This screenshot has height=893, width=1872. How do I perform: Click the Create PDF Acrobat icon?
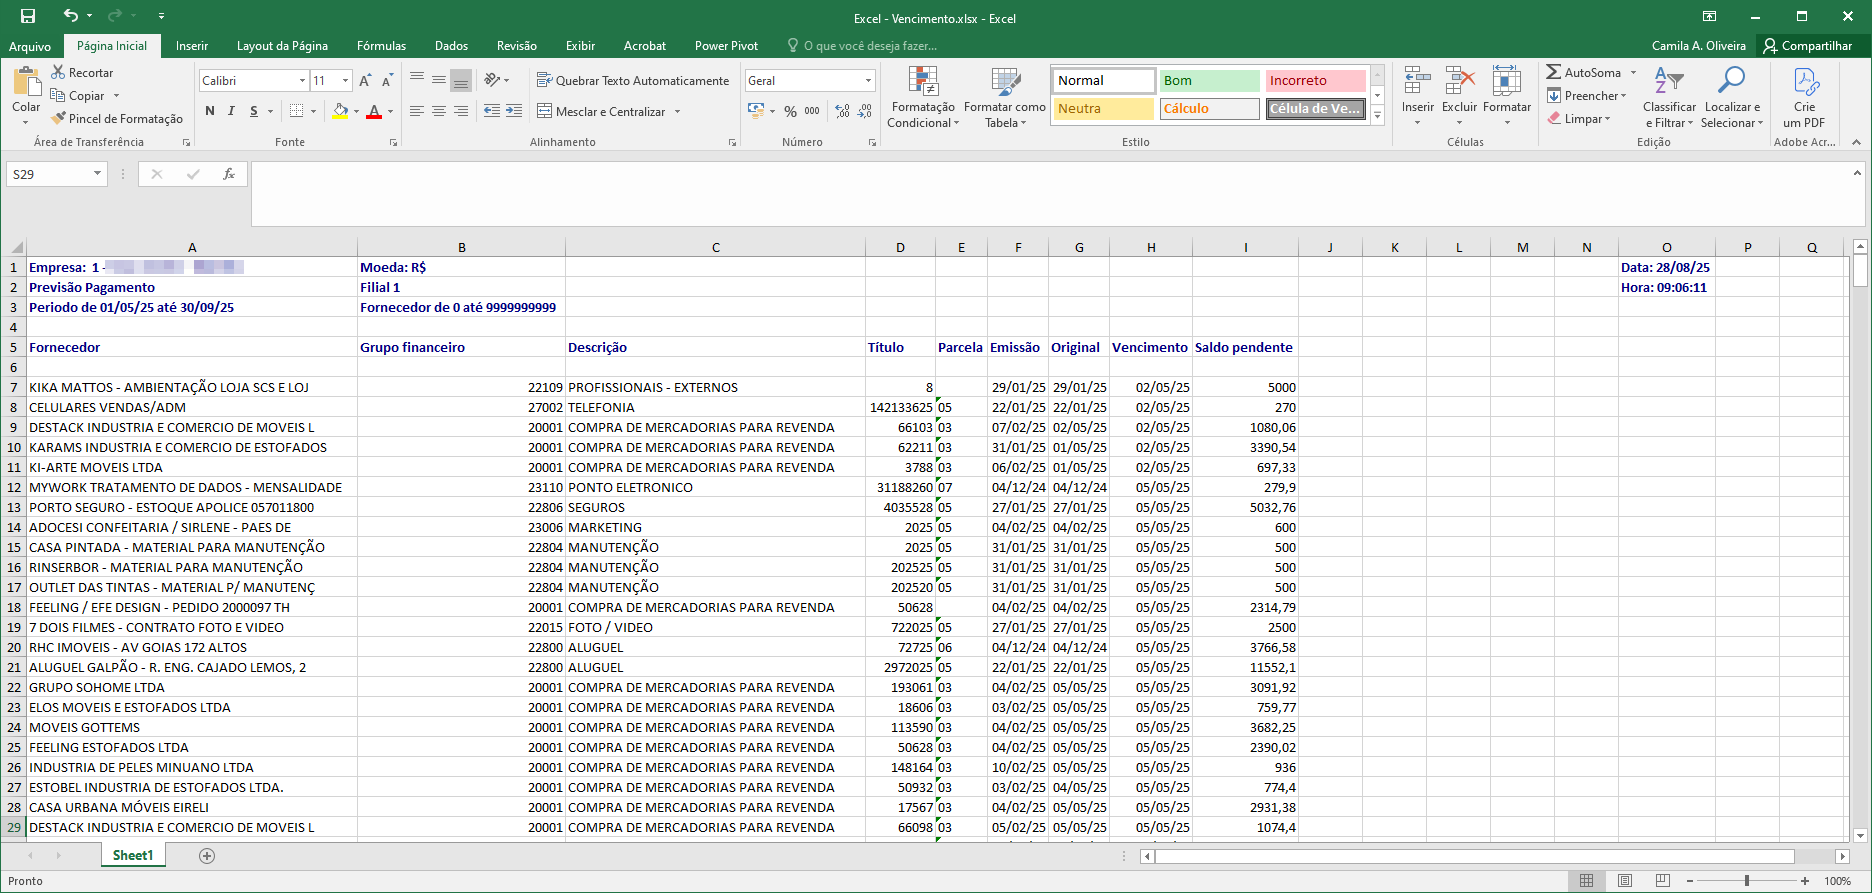1805,83
